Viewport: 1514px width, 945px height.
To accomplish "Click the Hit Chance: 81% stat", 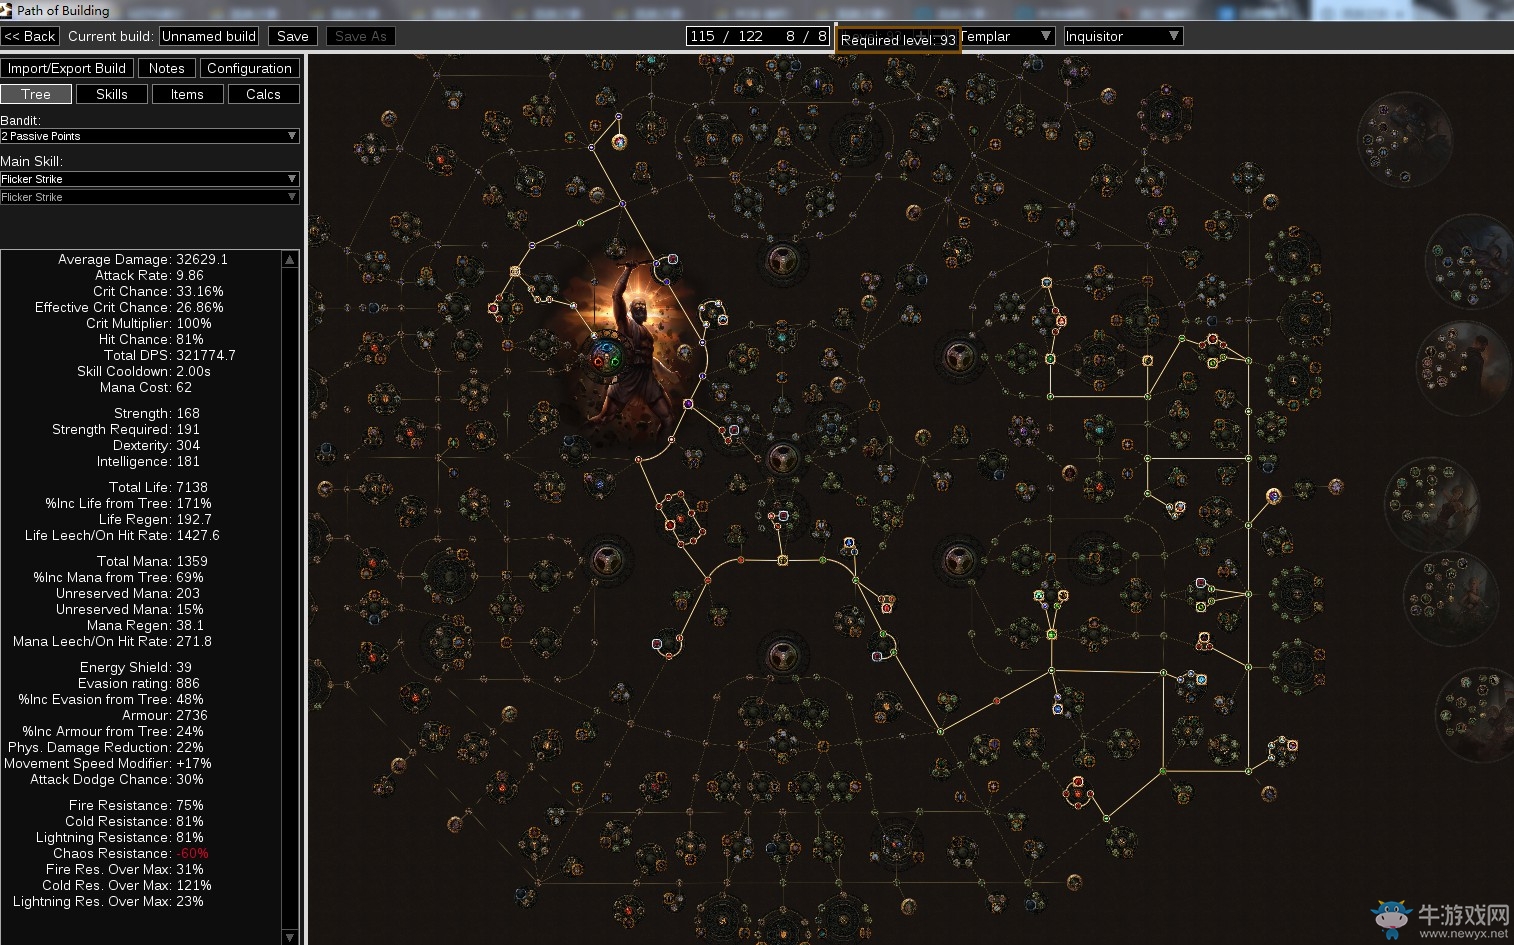I will pos(151,339).
